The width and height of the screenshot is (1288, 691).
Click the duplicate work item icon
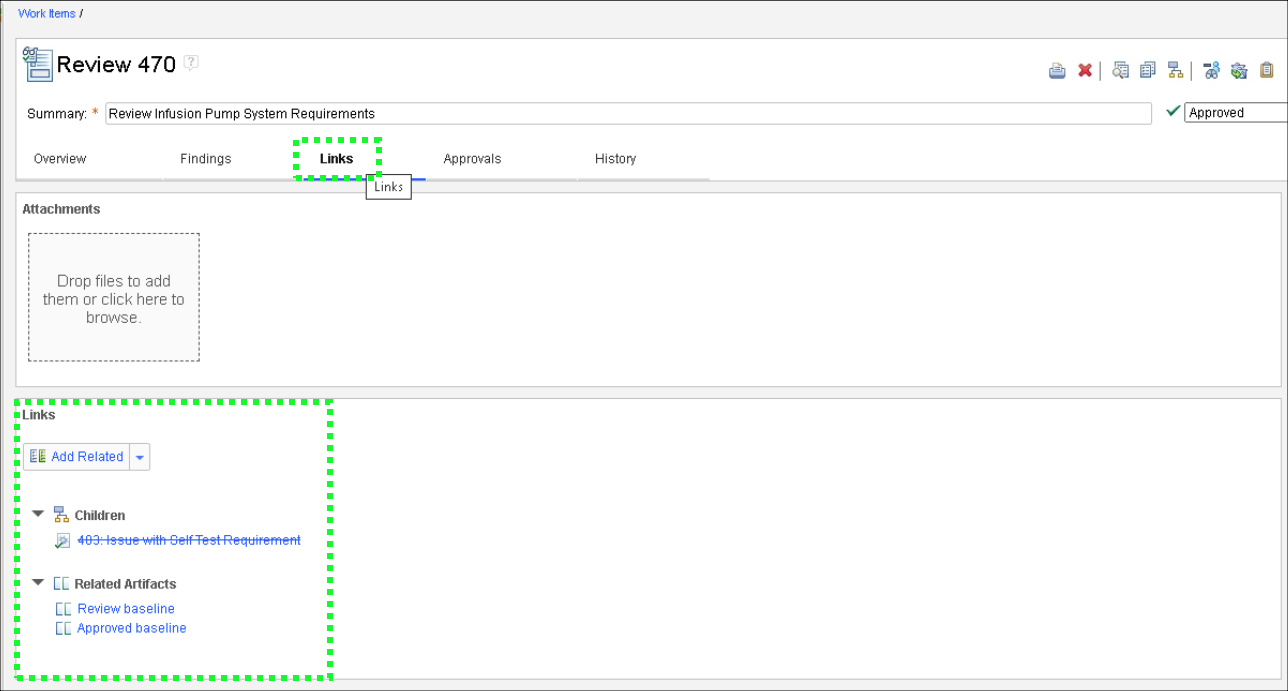[1148, 70]
